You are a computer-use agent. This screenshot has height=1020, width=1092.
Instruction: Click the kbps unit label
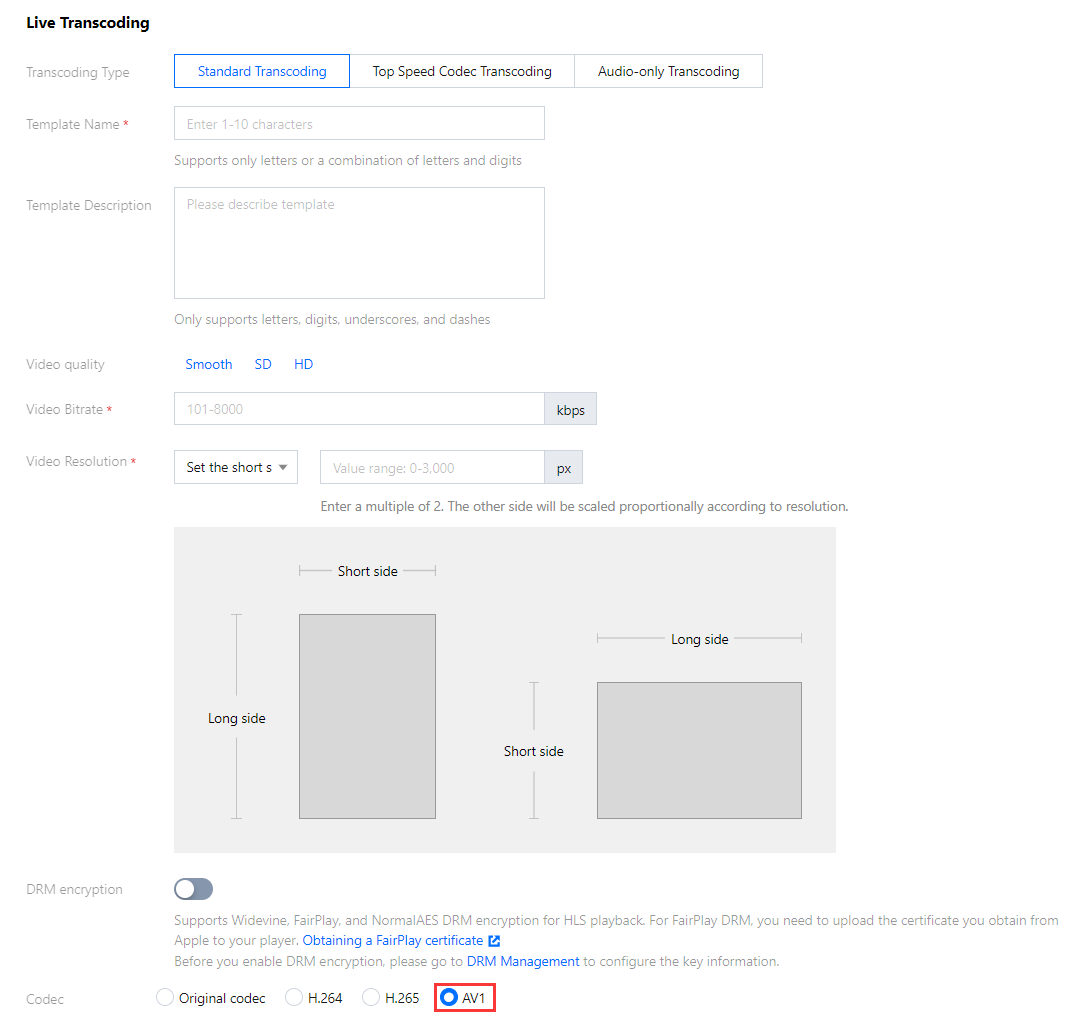(570, 409)
